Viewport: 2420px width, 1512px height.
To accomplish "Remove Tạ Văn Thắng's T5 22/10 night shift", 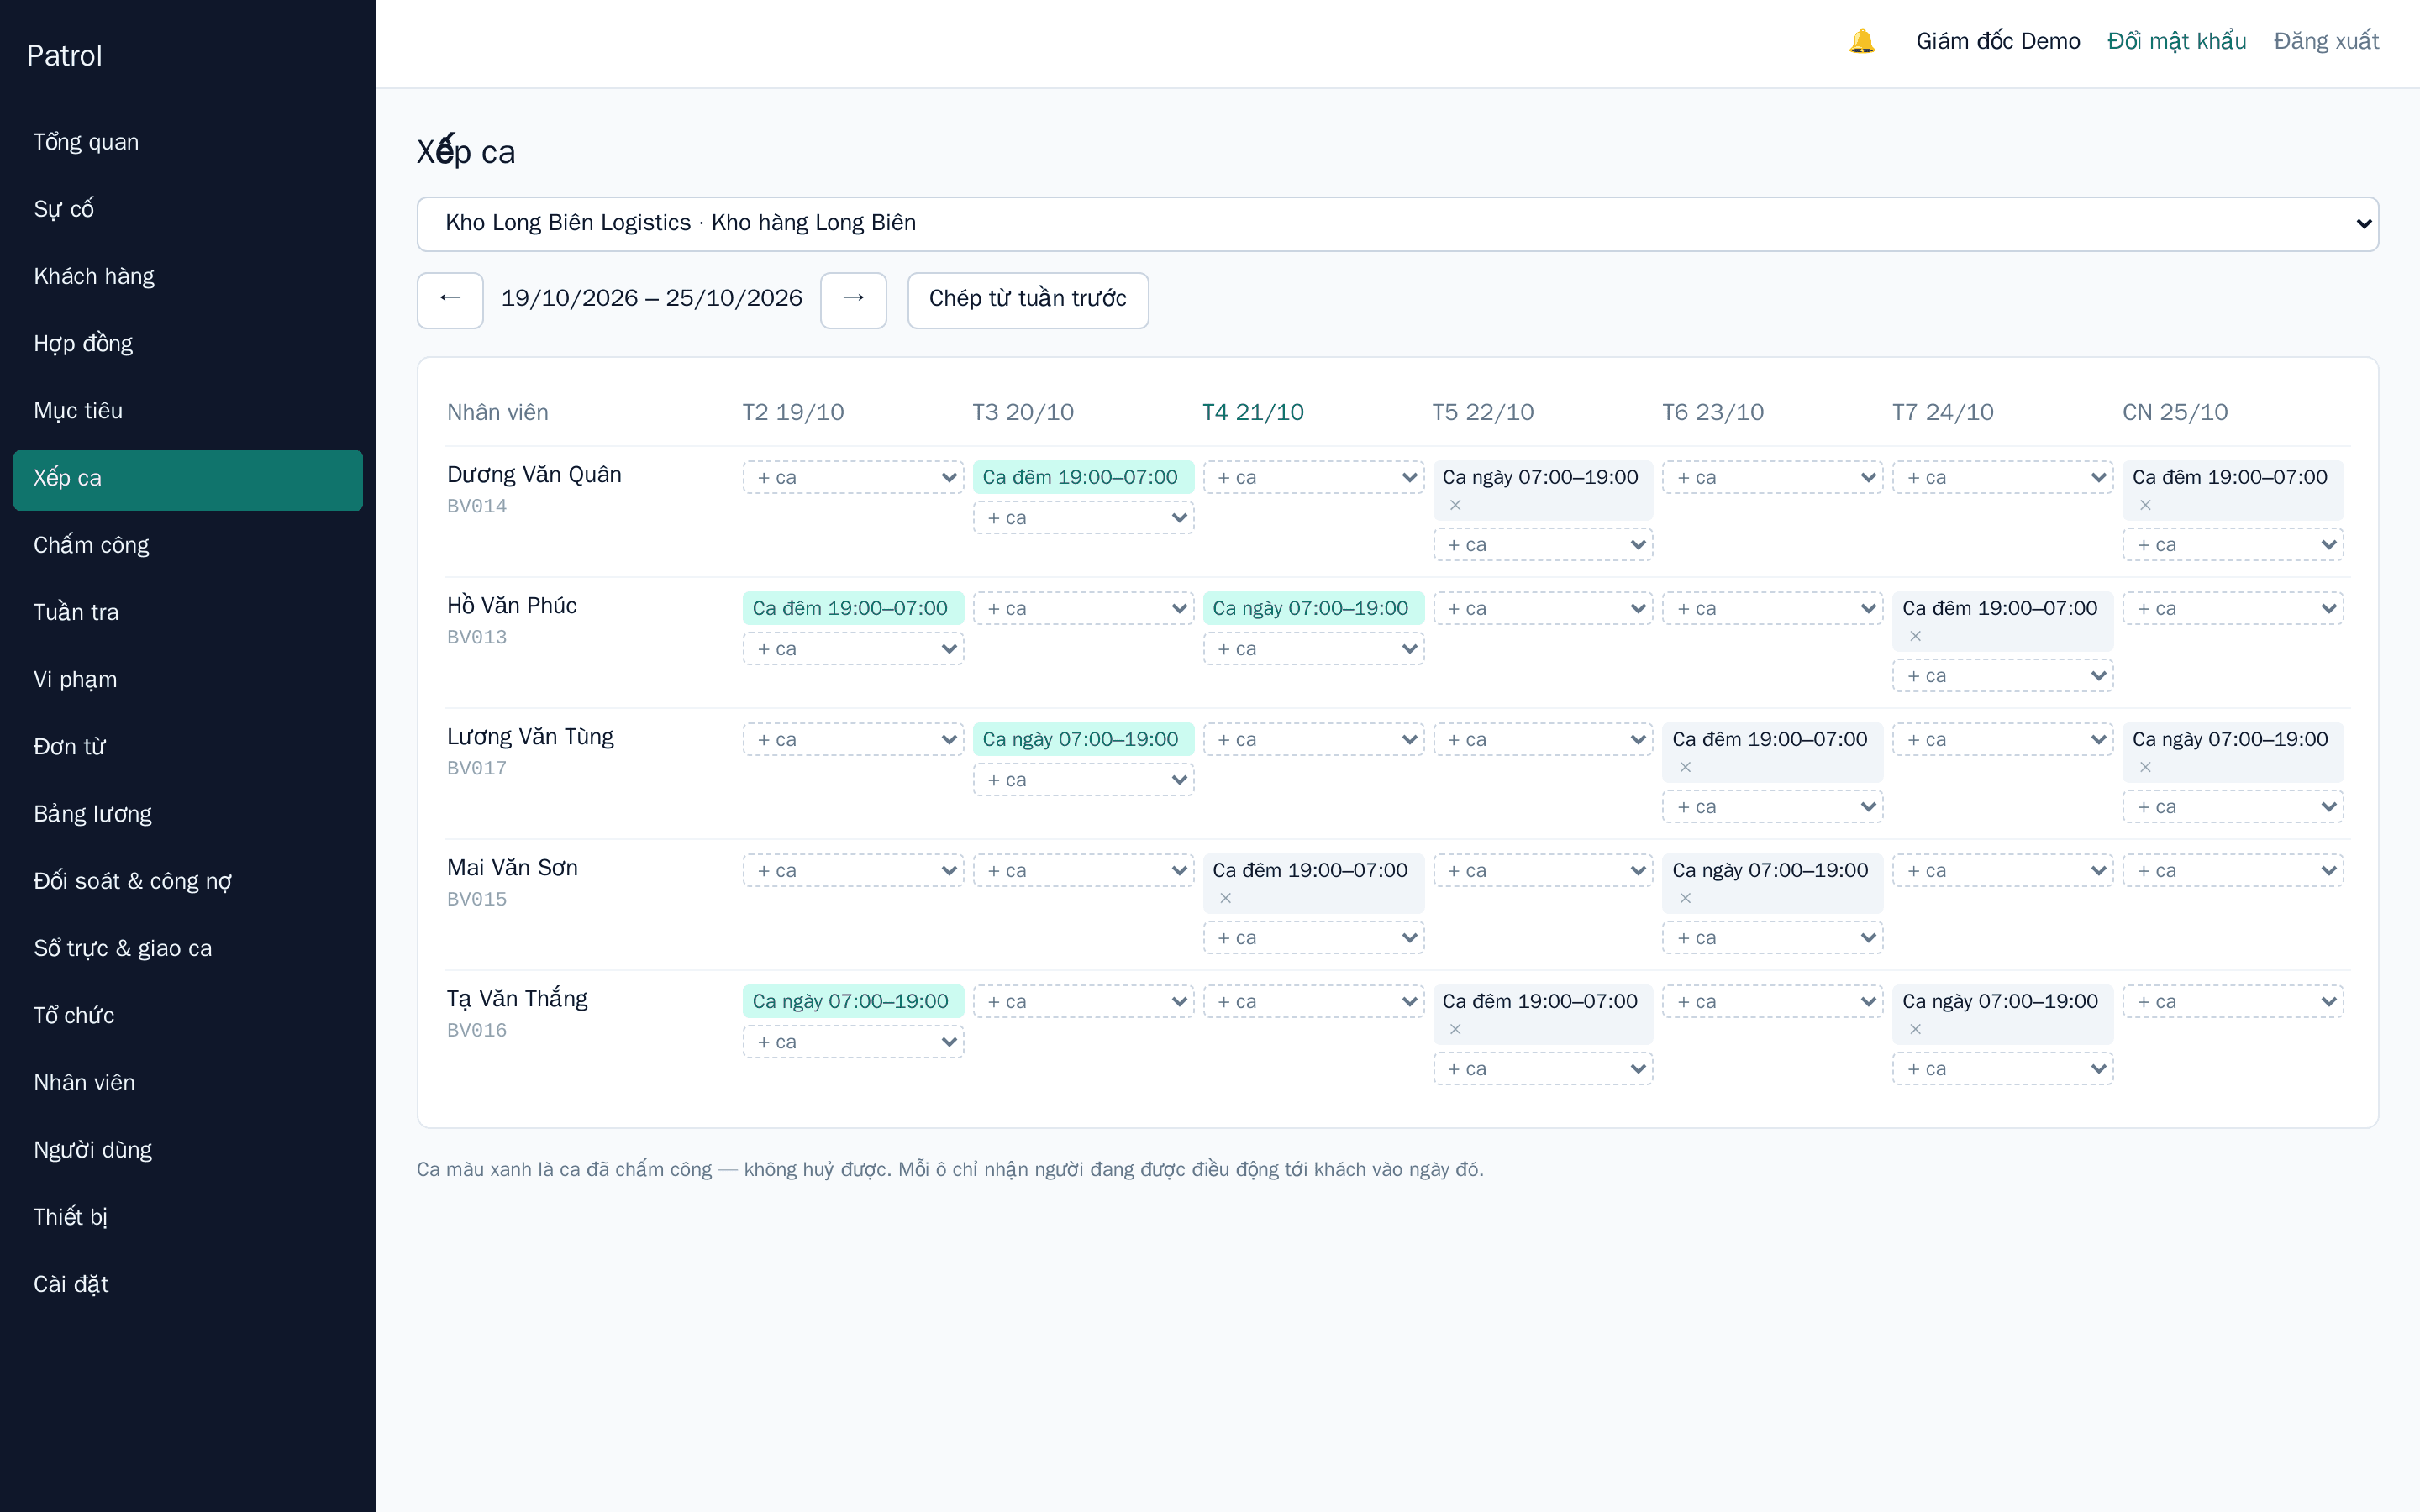I will pos(1455,1029).
